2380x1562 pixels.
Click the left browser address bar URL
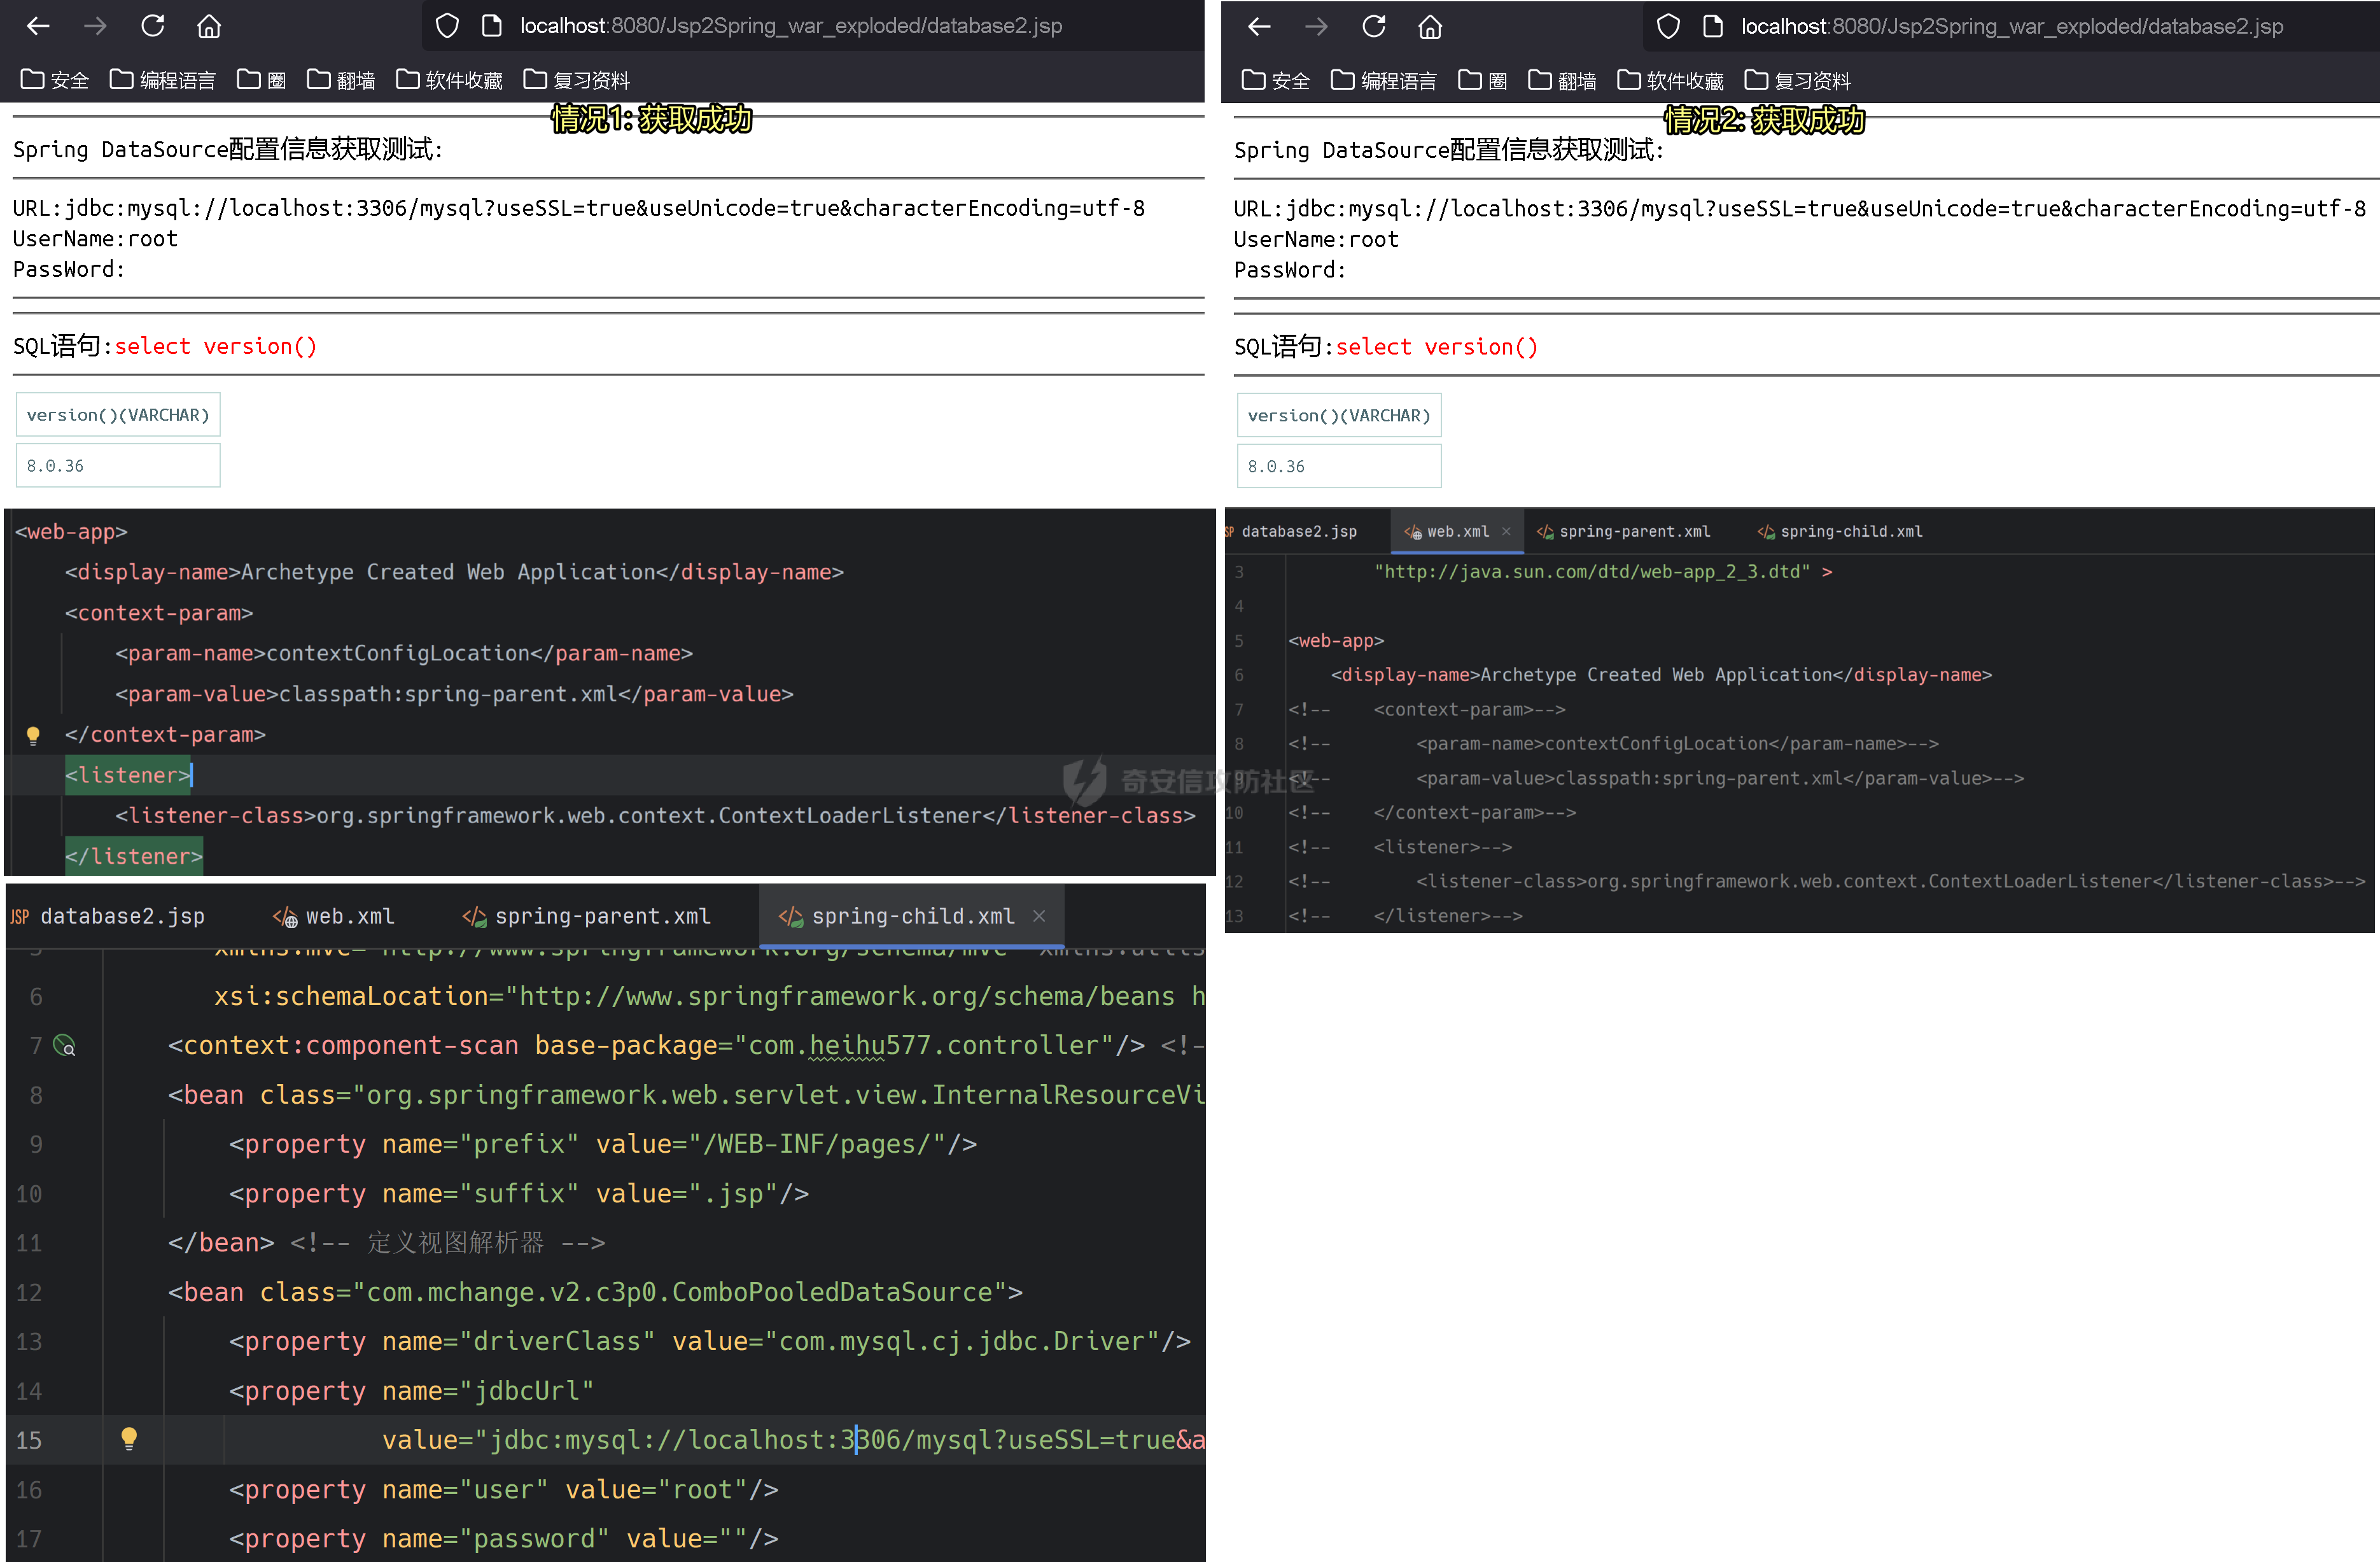[790, 26]
